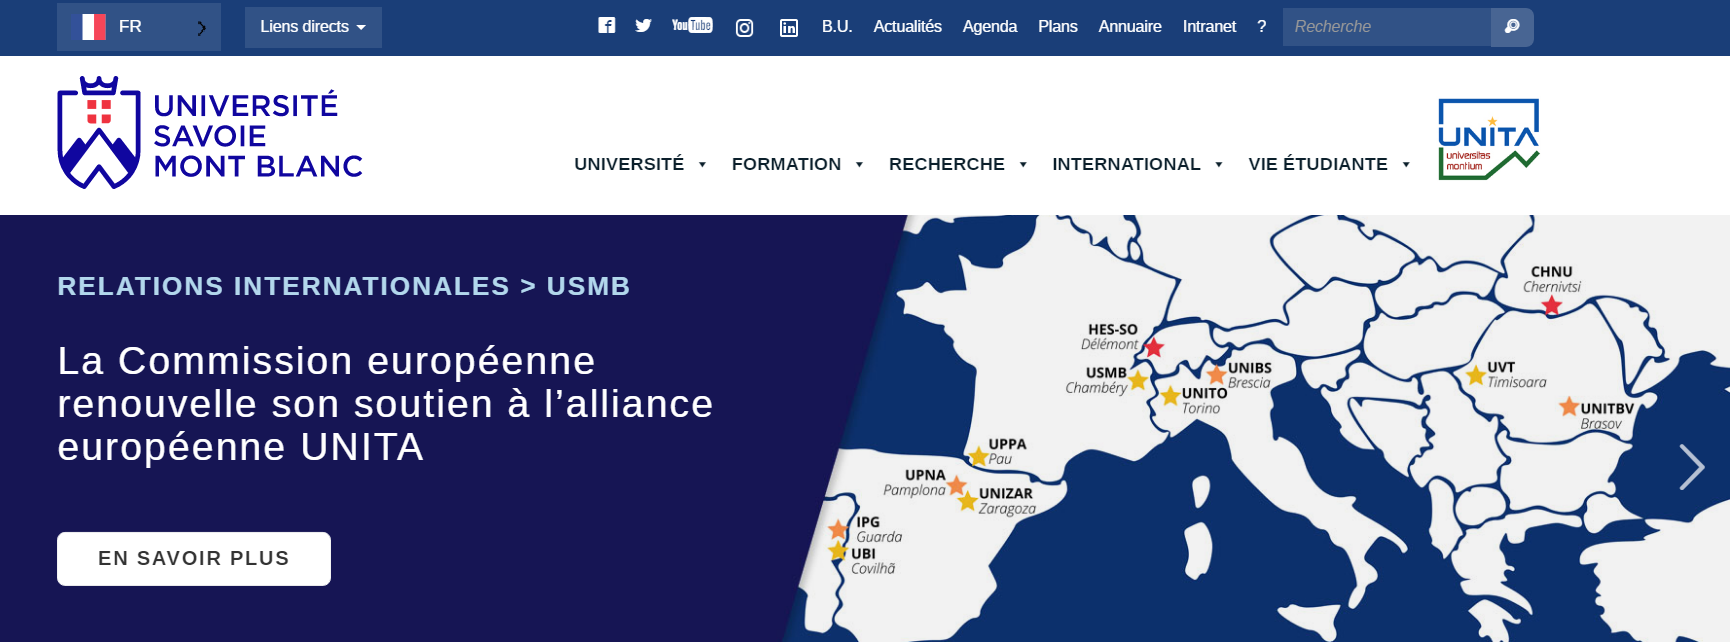1730x642 pixels.
Task: Go to Actualités
Action: (907, 27)
